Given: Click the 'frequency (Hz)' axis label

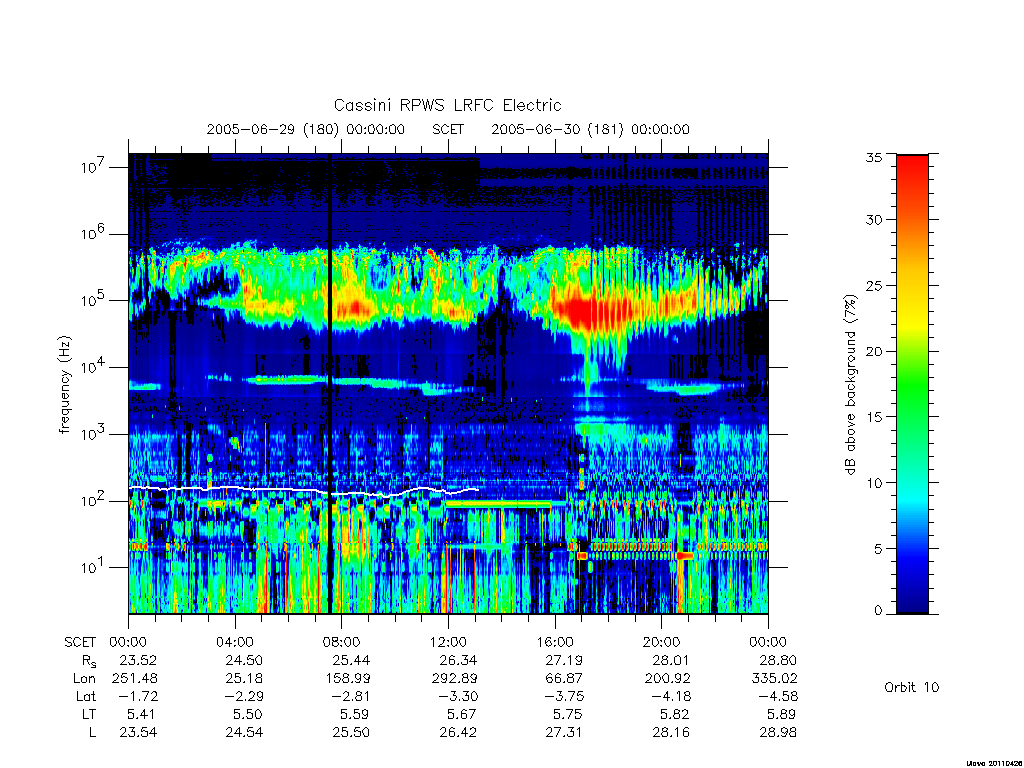Looking at the screenshot, I should [x=65, y=385].
